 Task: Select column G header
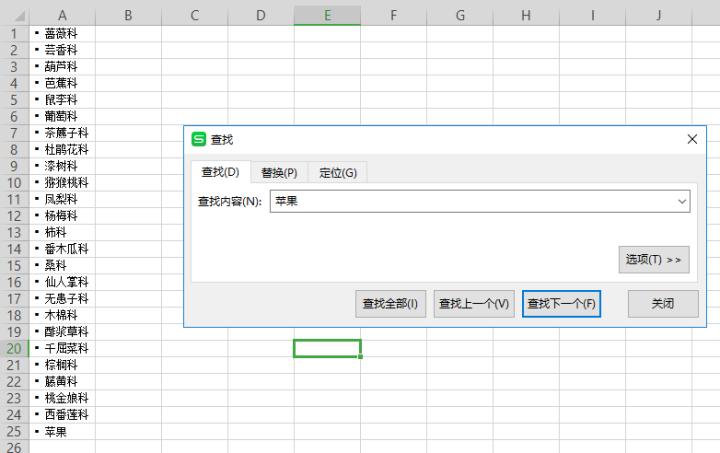[460, 16]
